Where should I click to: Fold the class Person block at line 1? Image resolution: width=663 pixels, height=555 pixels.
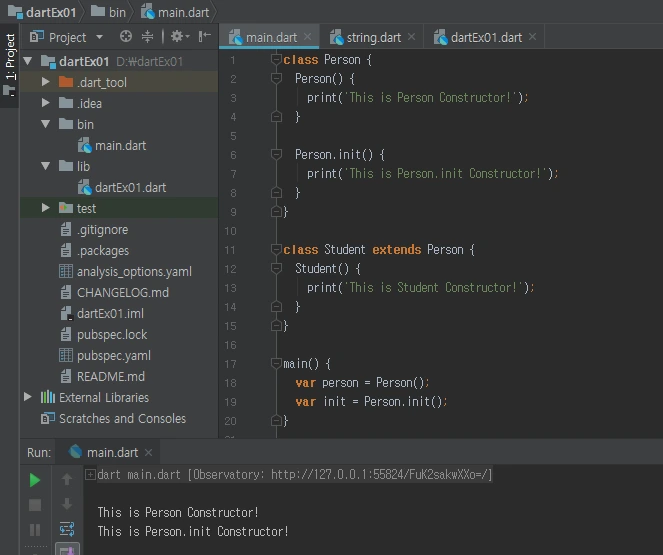click(x=276, y=59)
